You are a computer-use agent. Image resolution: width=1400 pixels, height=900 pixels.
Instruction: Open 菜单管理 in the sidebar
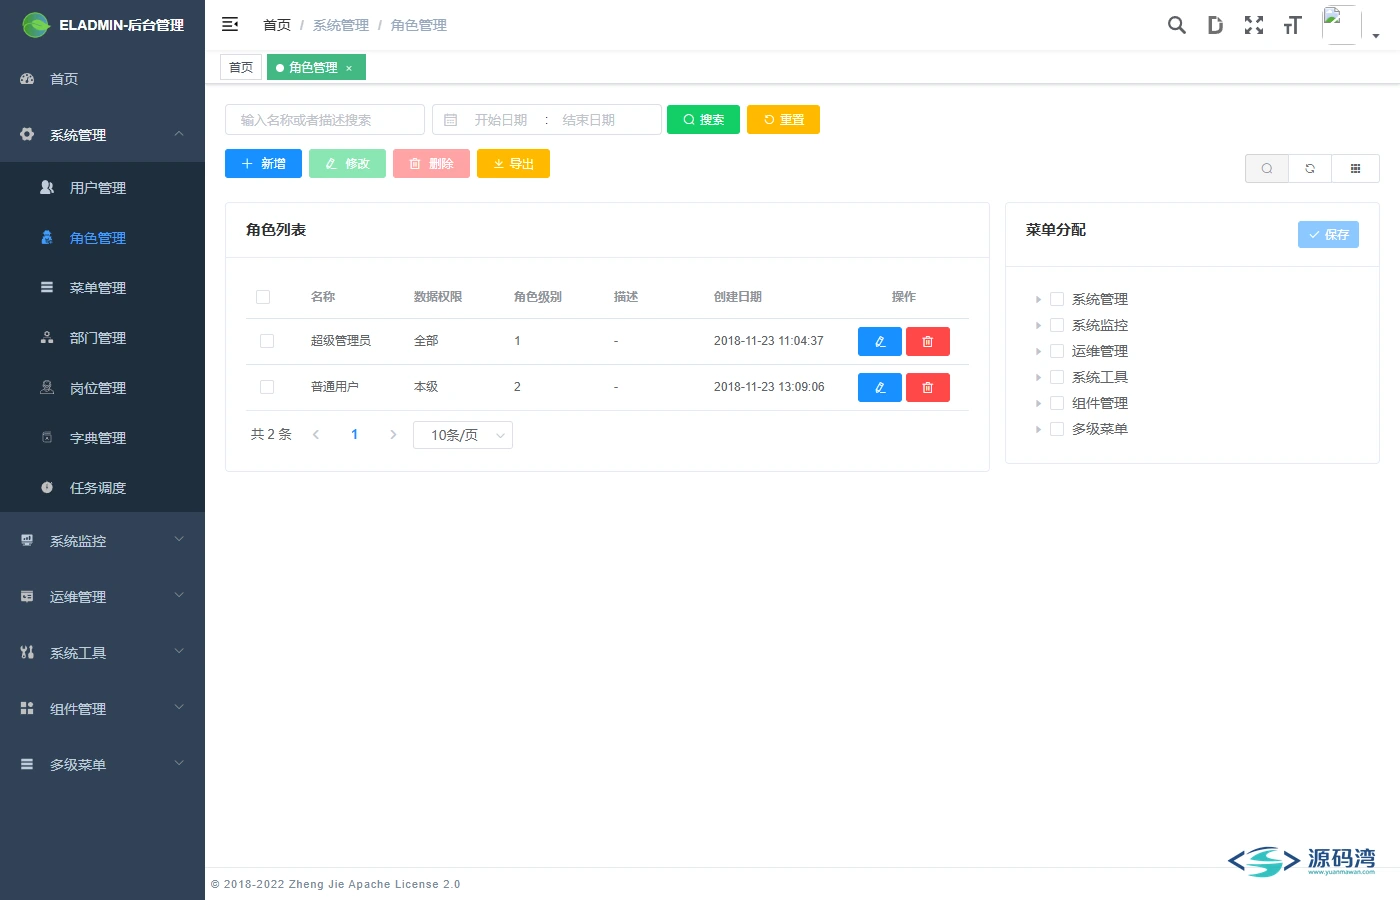[x=102, y=288]
